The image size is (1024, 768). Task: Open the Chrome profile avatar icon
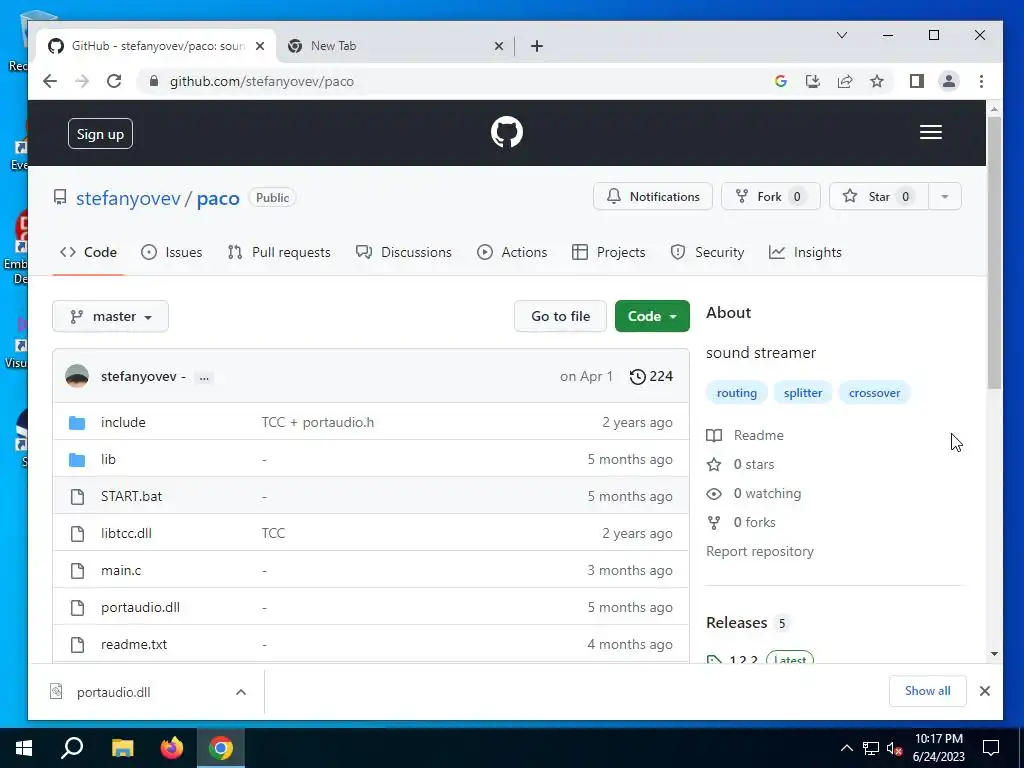click(x=948, y=81)
